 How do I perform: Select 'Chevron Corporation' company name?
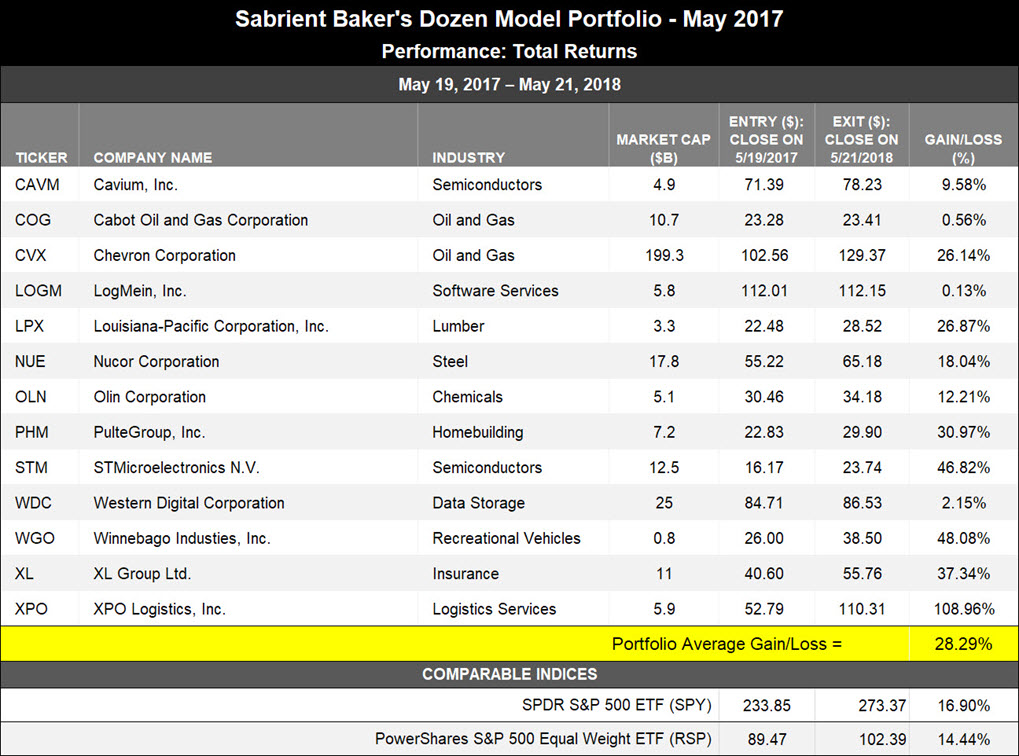point(164,255)
